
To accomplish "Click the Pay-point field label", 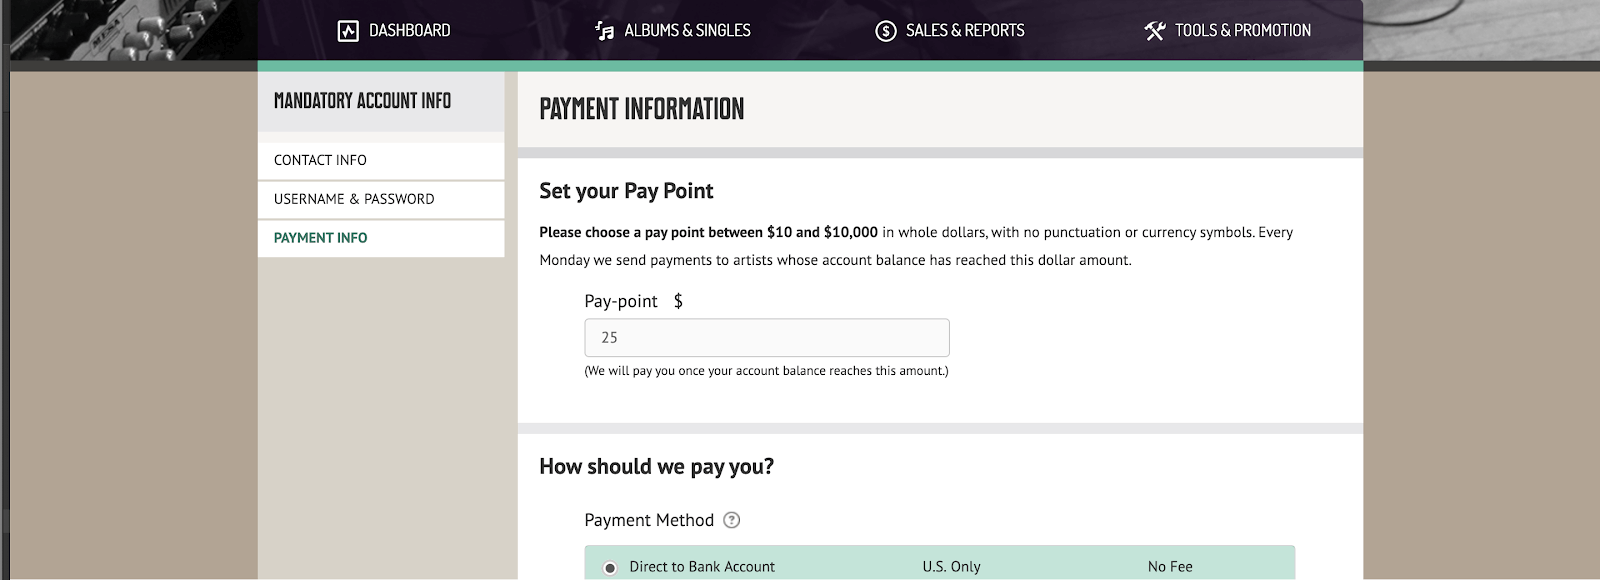I will tap(621, 301).
